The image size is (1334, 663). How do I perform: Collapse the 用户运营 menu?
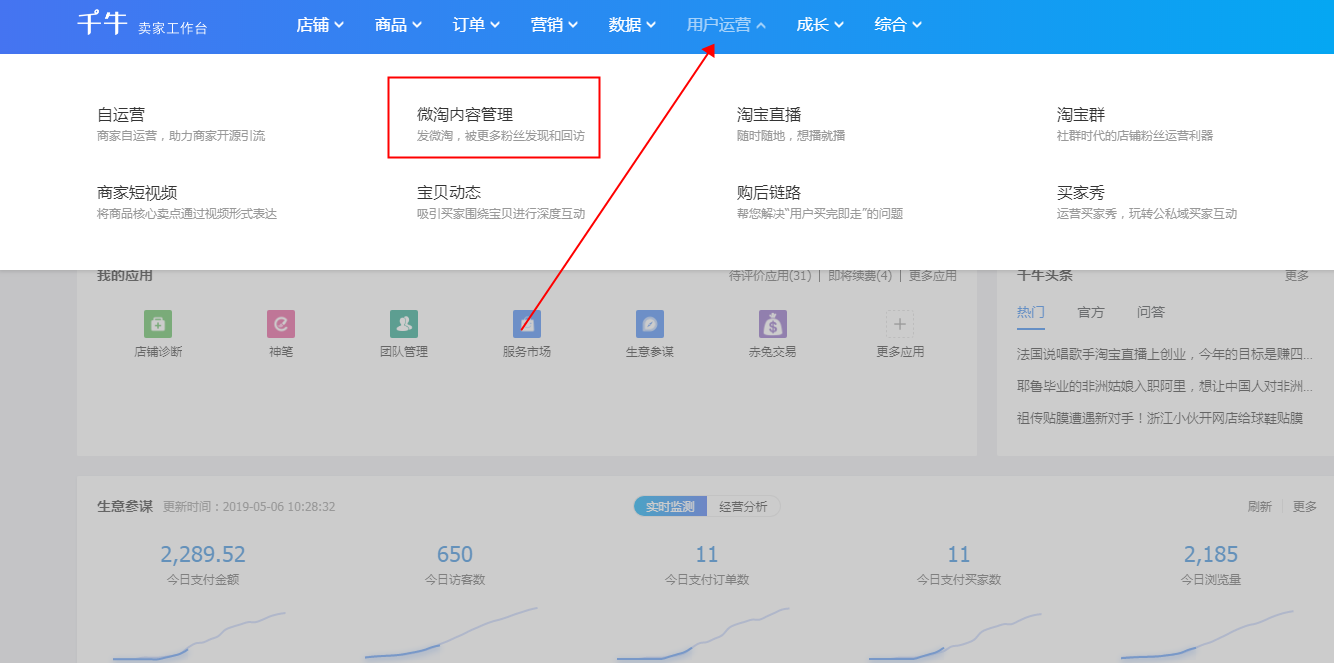pyautogui.click(x=726, y=25)
